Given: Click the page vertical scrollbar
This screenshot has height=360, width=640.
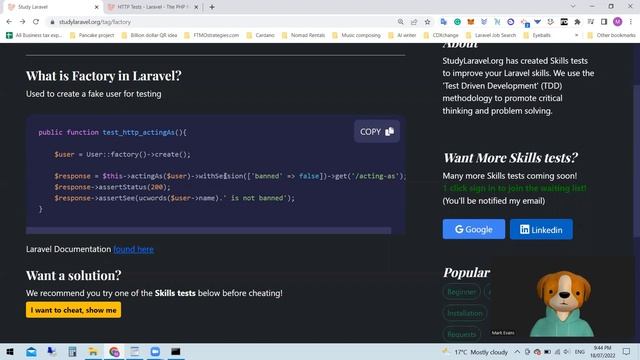Looking at the screenshot, I should coord(636,160).
